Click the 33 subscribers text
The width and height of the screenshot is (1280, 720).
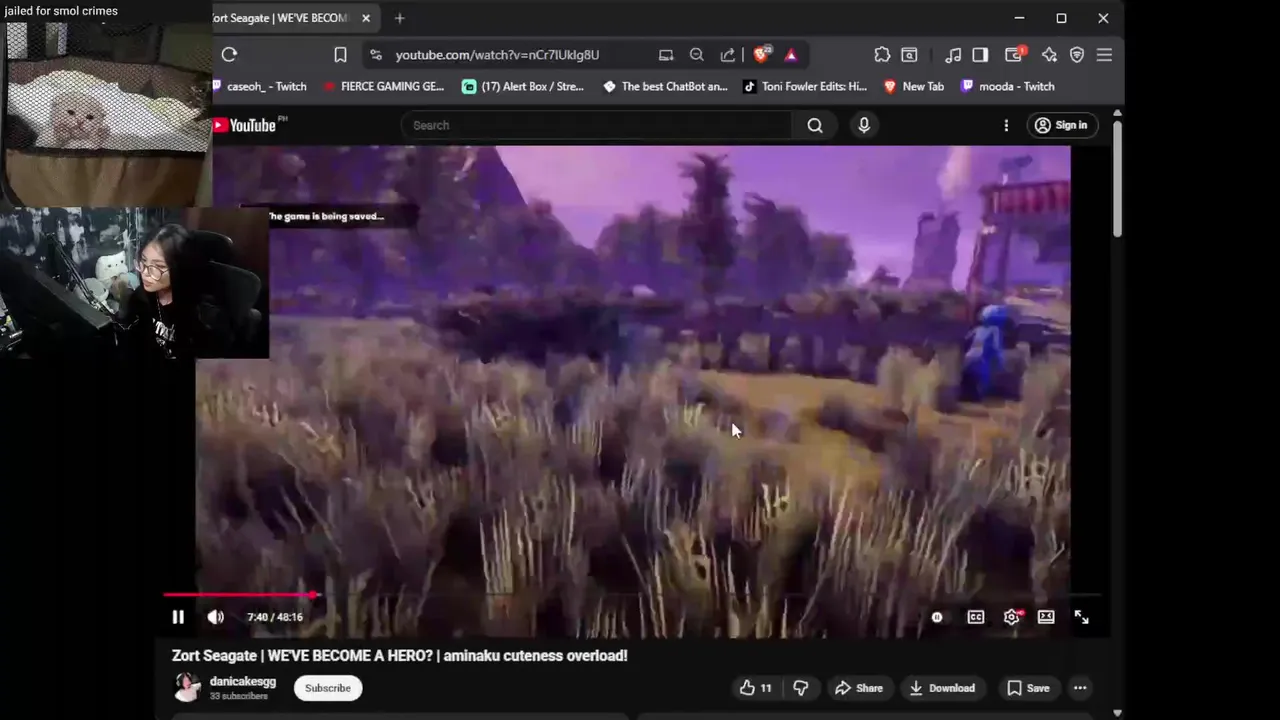tap(239, 696)
